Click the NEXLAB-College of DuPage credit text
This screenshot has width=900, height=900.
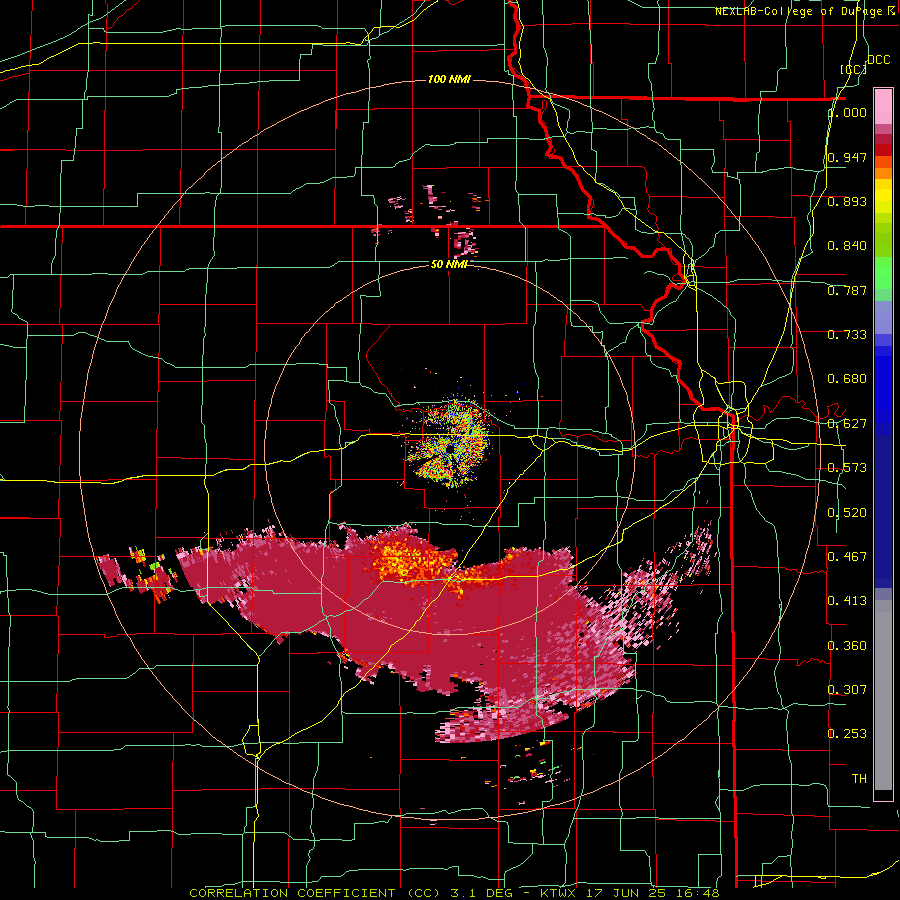pos(807,11)
